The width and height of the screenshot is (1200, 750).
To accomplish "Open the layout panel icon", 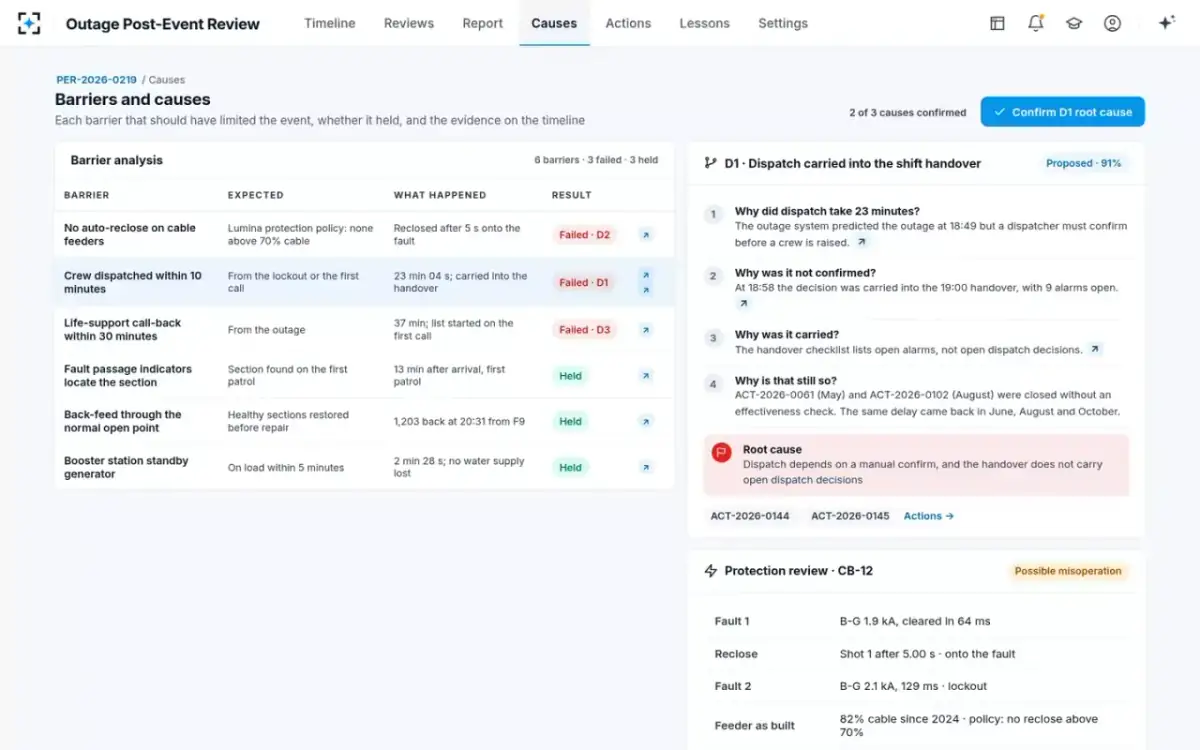I will [x=997, y=23].
